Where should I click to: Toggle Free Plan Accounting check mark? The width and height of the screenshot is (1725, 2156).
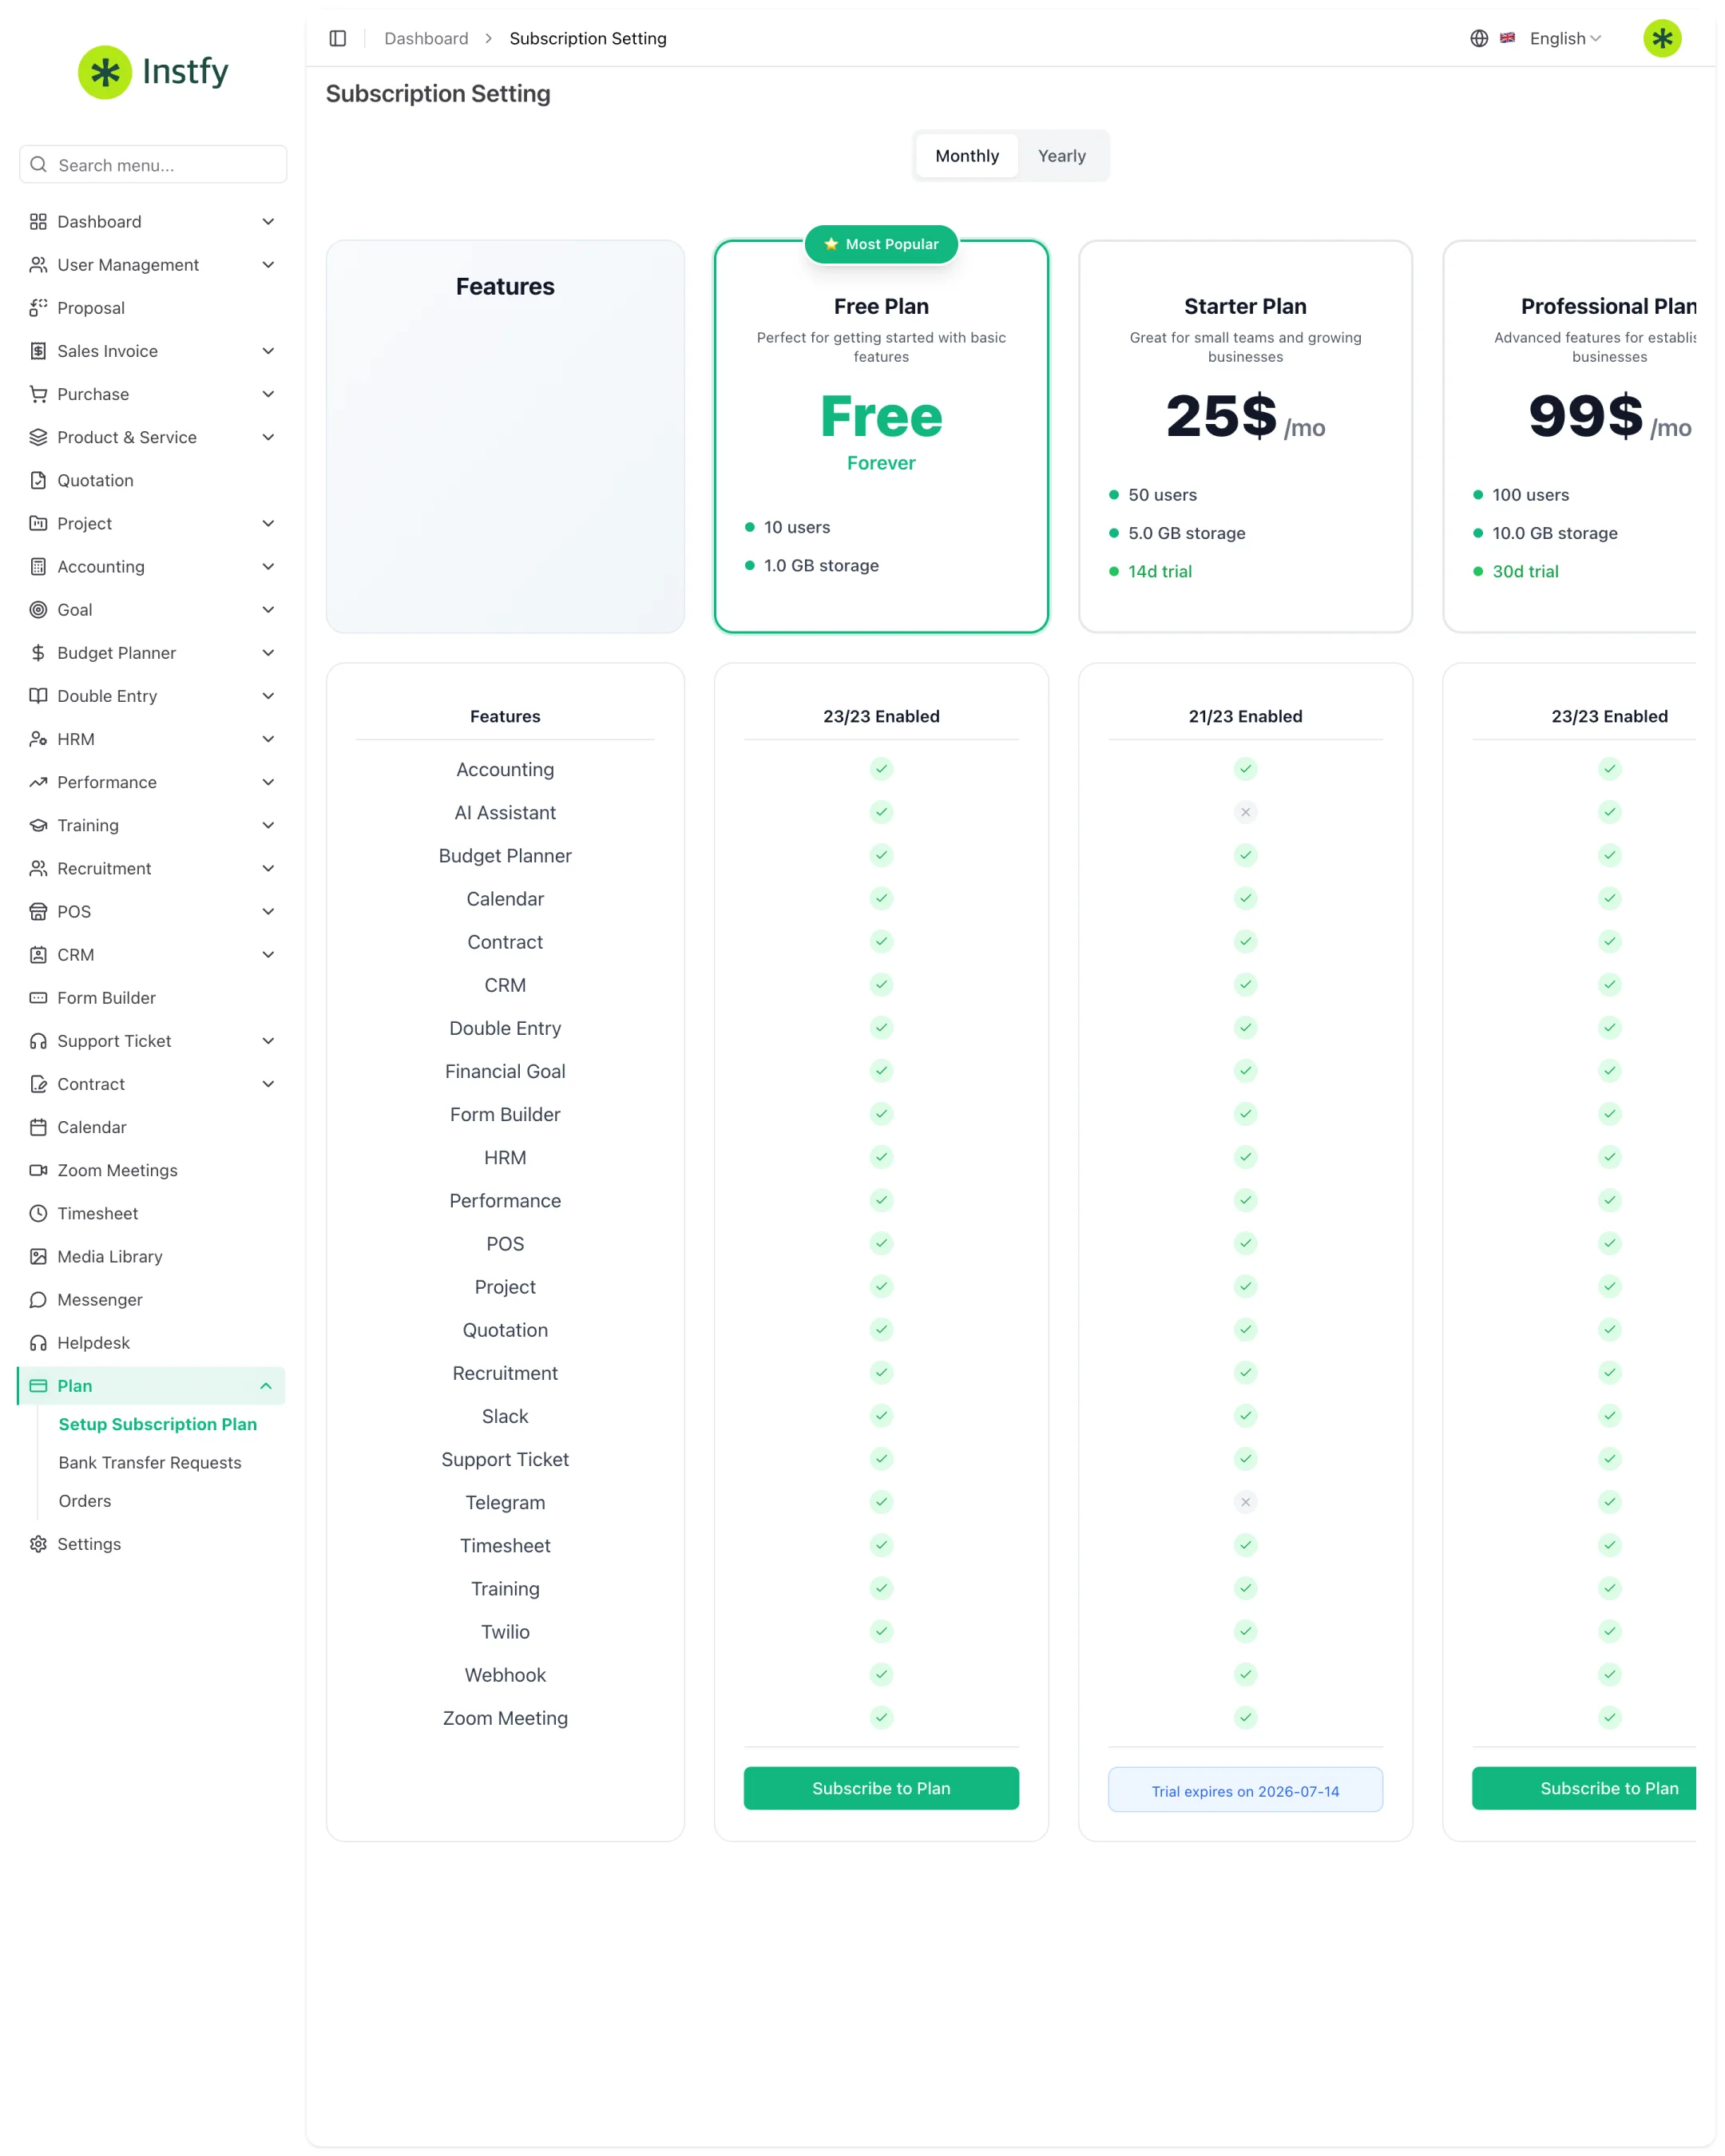point(881,769)
